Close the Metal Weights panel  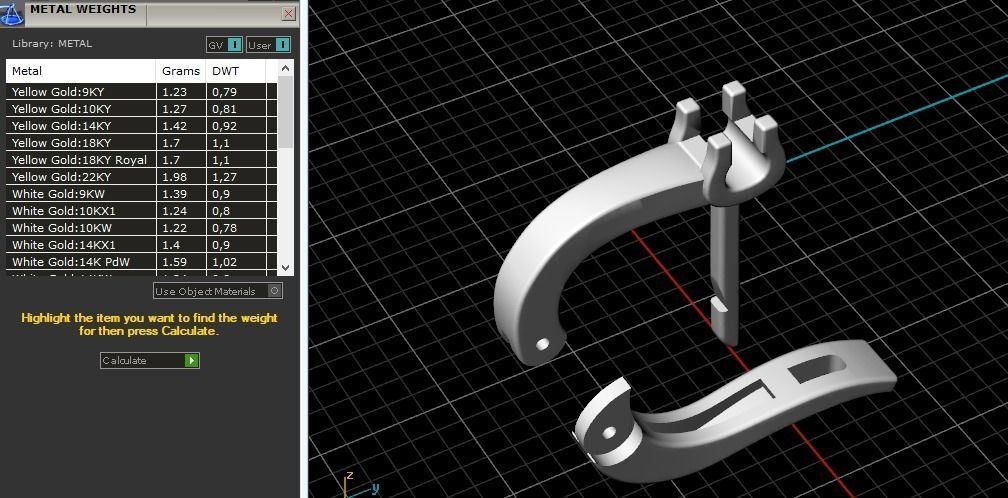(289, 13)
